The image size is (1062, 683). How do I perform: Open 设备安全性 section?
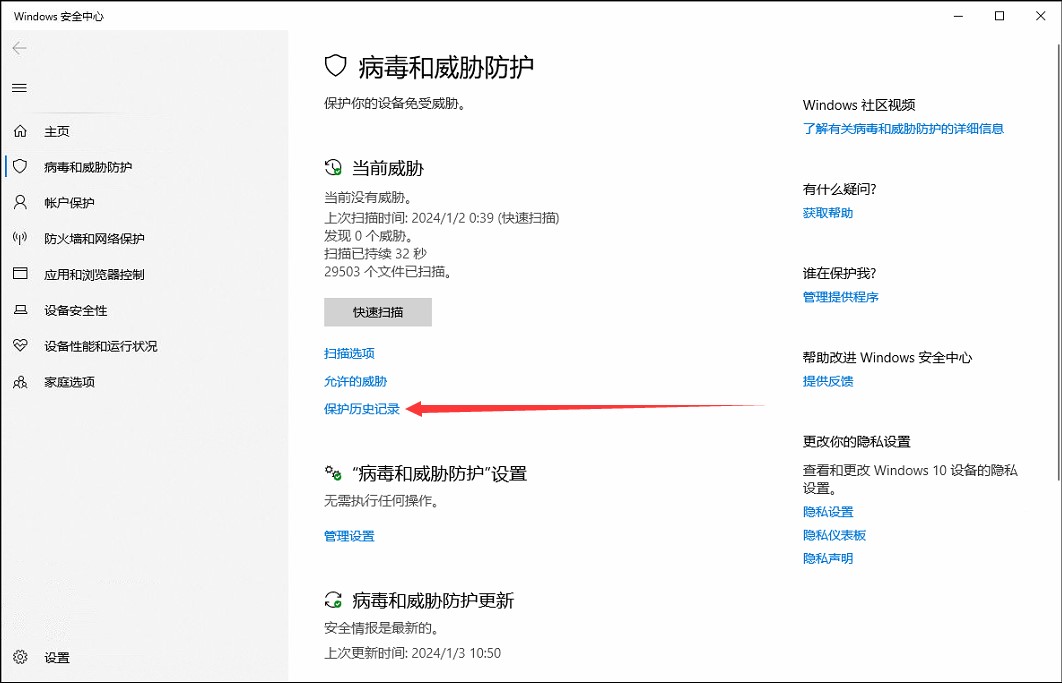[x=76, y=310]
